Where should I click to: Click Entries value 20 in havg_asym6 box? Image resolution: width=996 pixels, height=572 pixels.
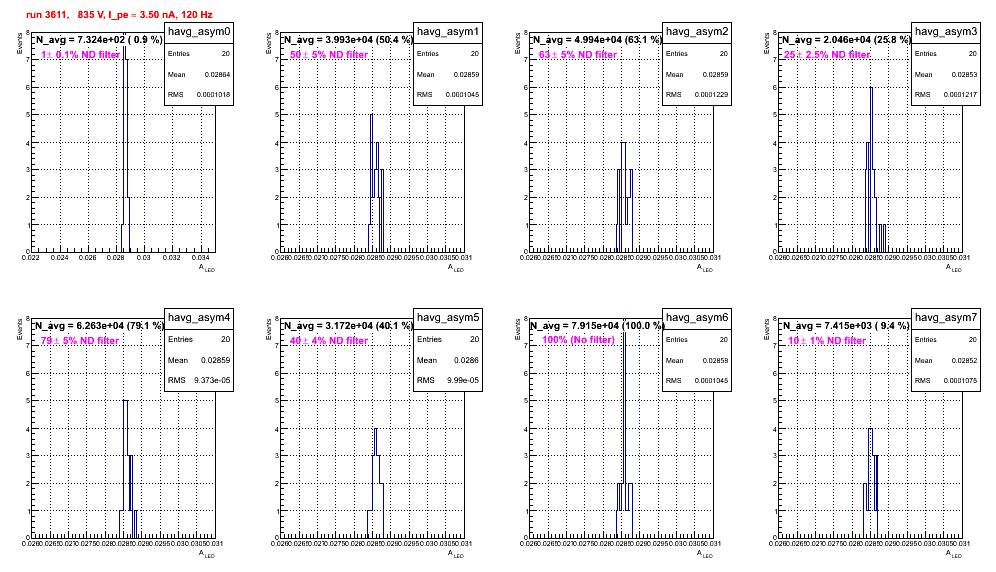coord(723,339)
